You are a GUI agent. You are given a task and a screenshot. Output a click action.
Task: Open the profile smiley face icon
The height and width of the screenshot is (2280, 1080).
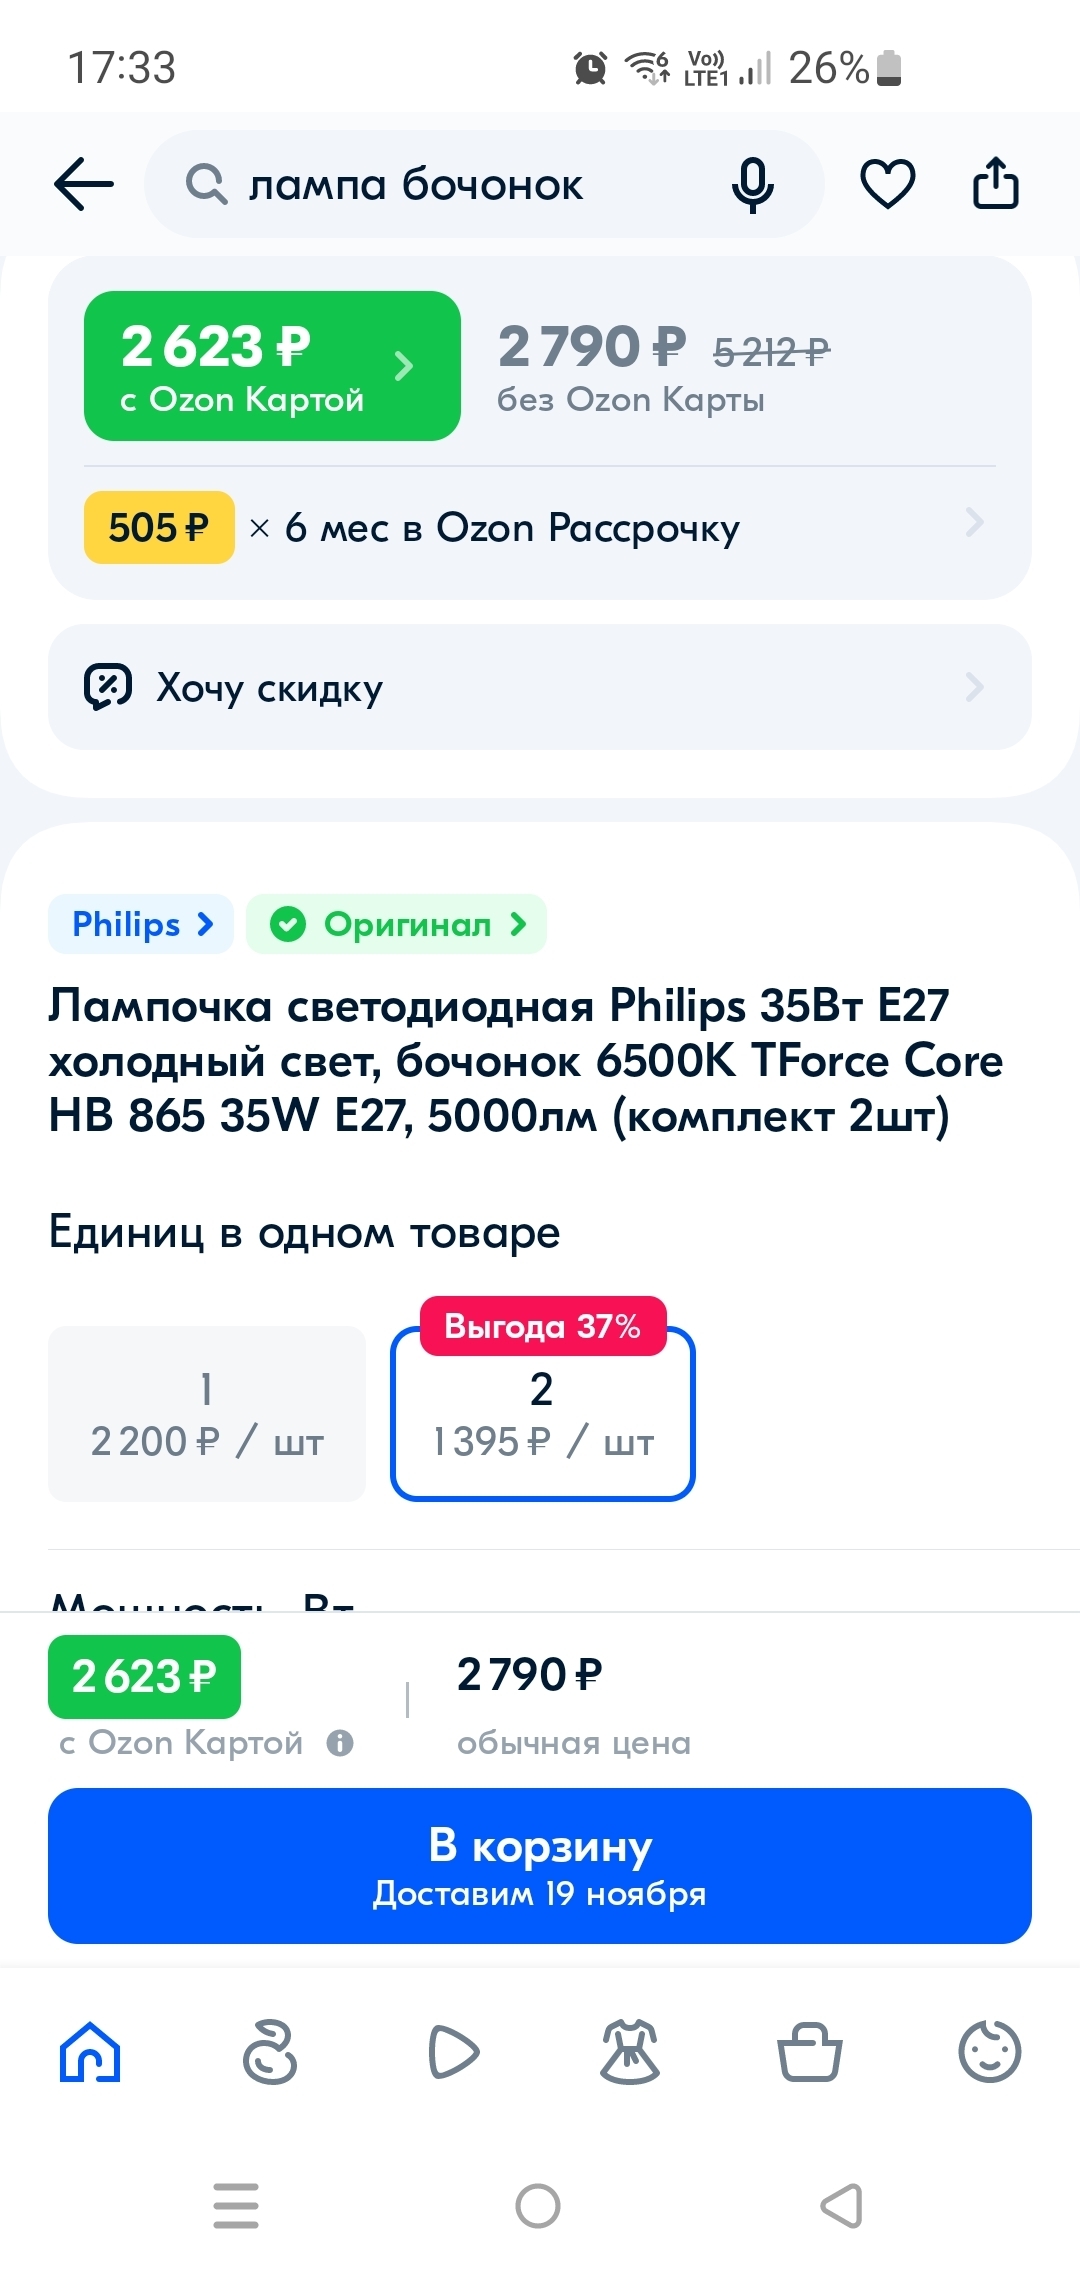989,2052
